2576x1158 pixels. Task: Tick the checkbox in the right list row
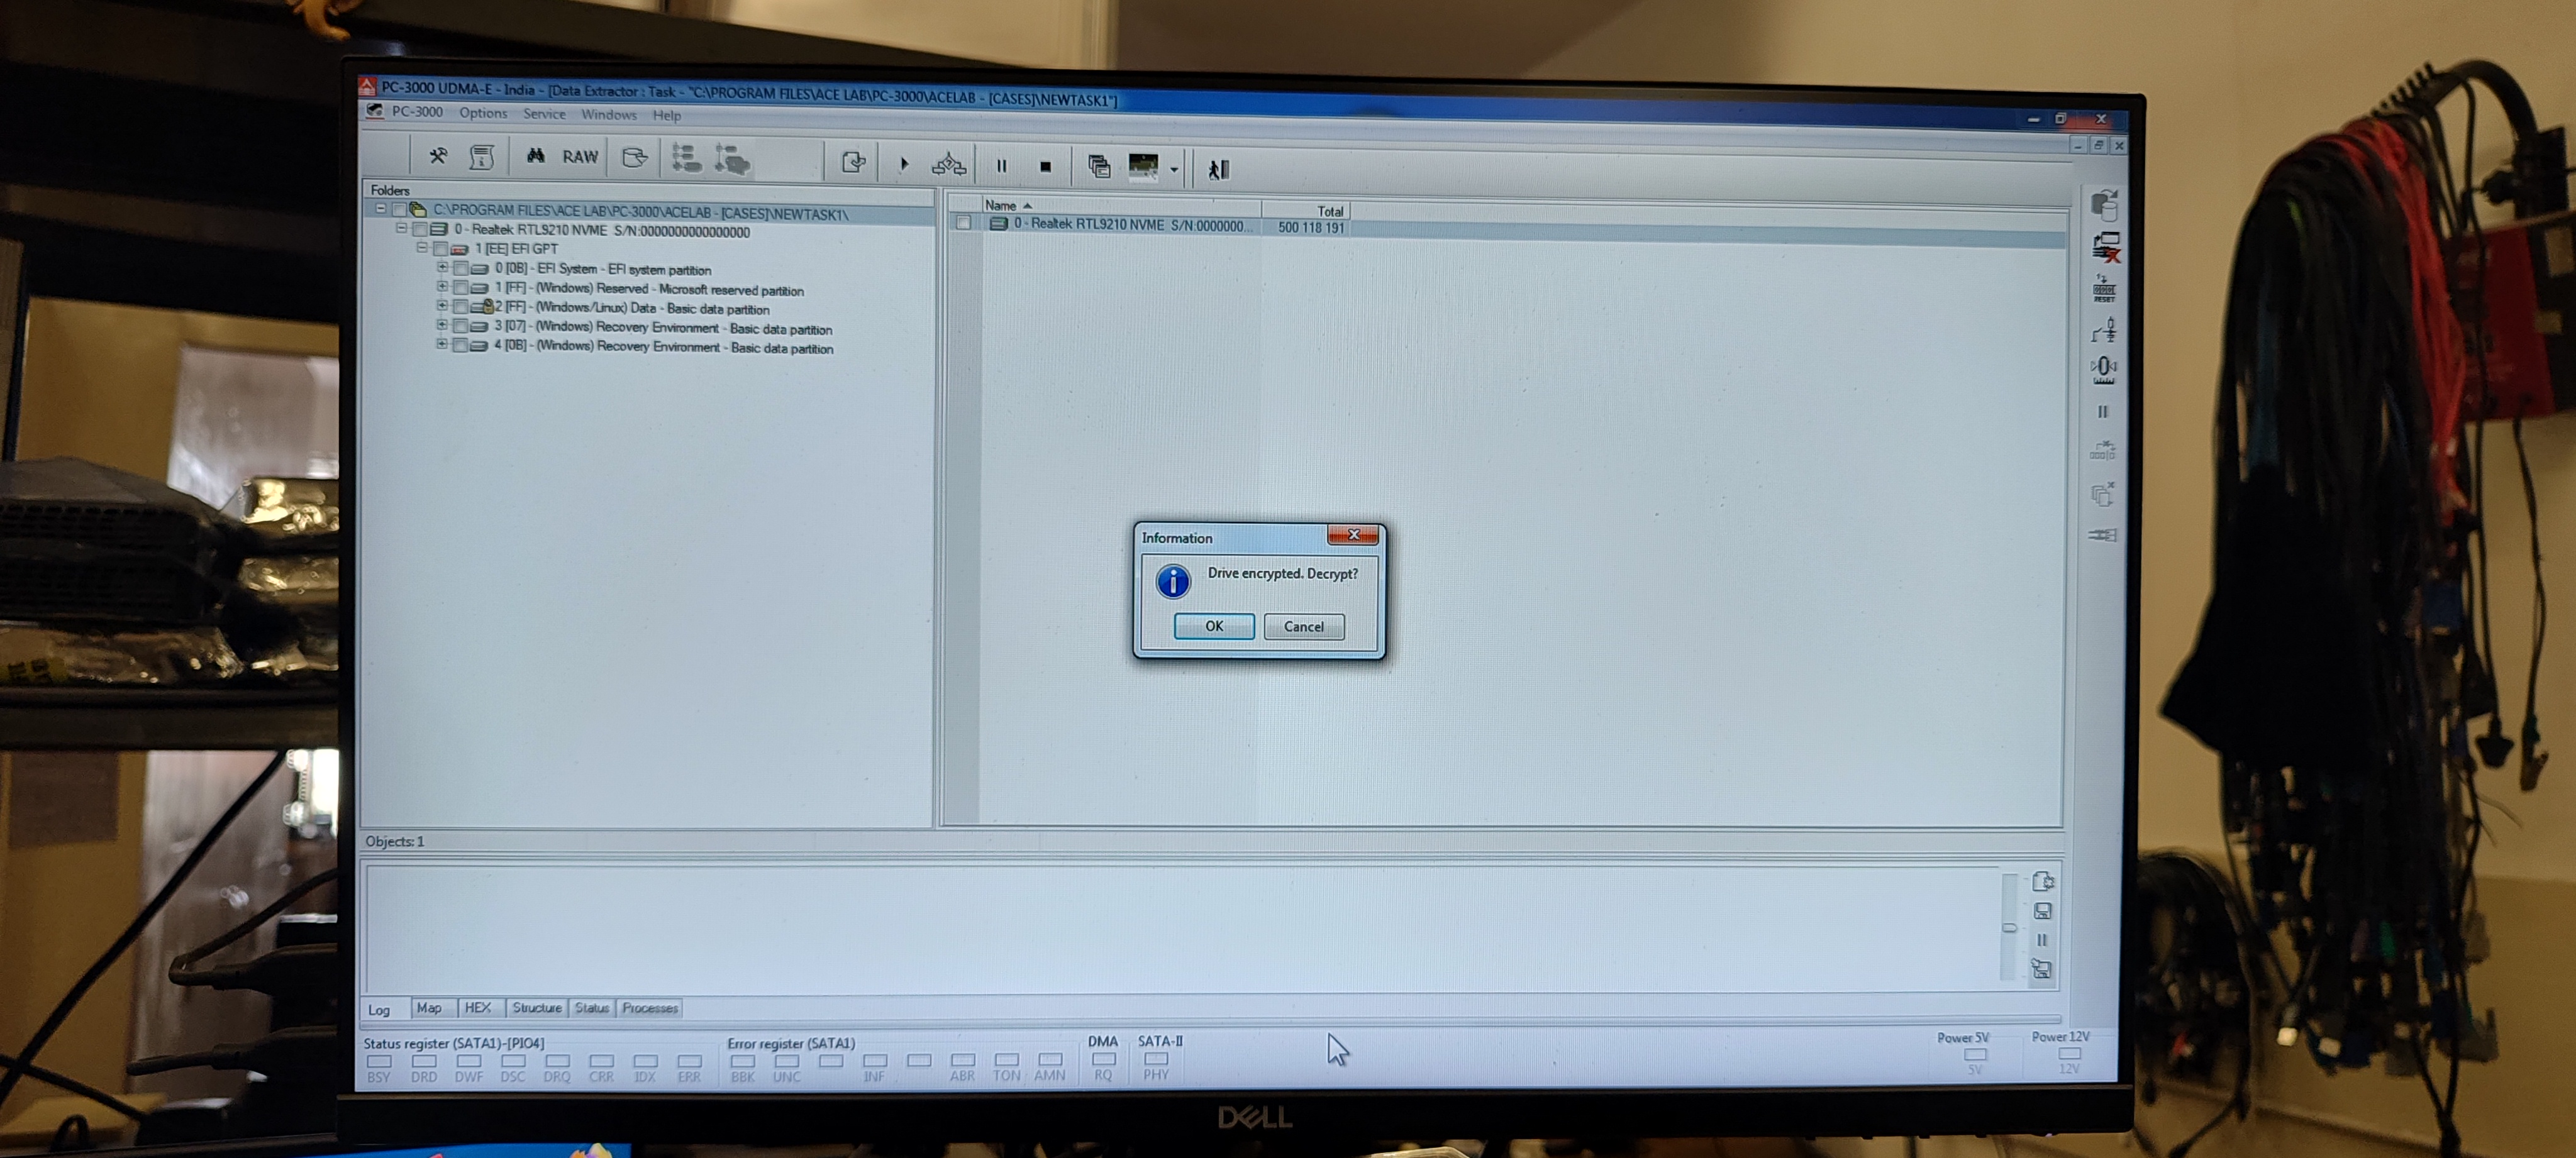pyautogui.click(x=963, y=223)
